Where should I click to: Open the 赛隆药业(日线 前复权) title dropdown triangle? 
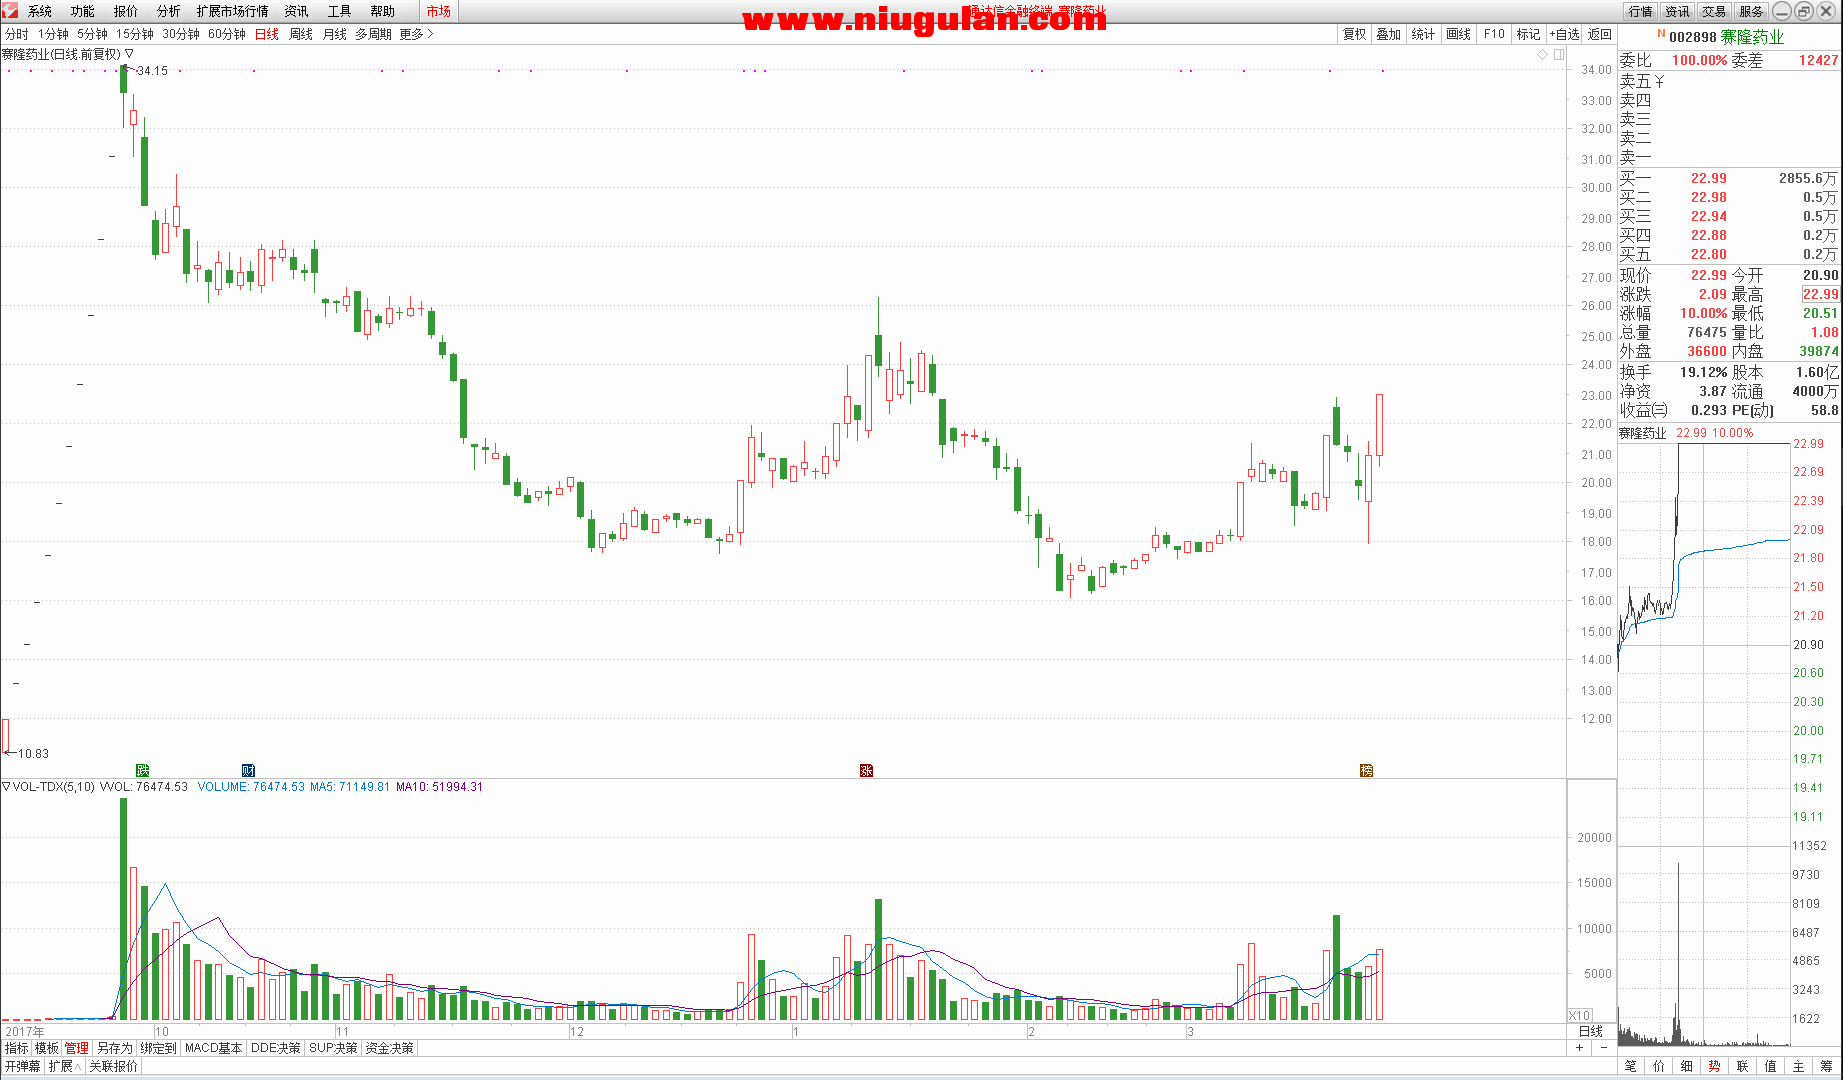coord(129,54)
